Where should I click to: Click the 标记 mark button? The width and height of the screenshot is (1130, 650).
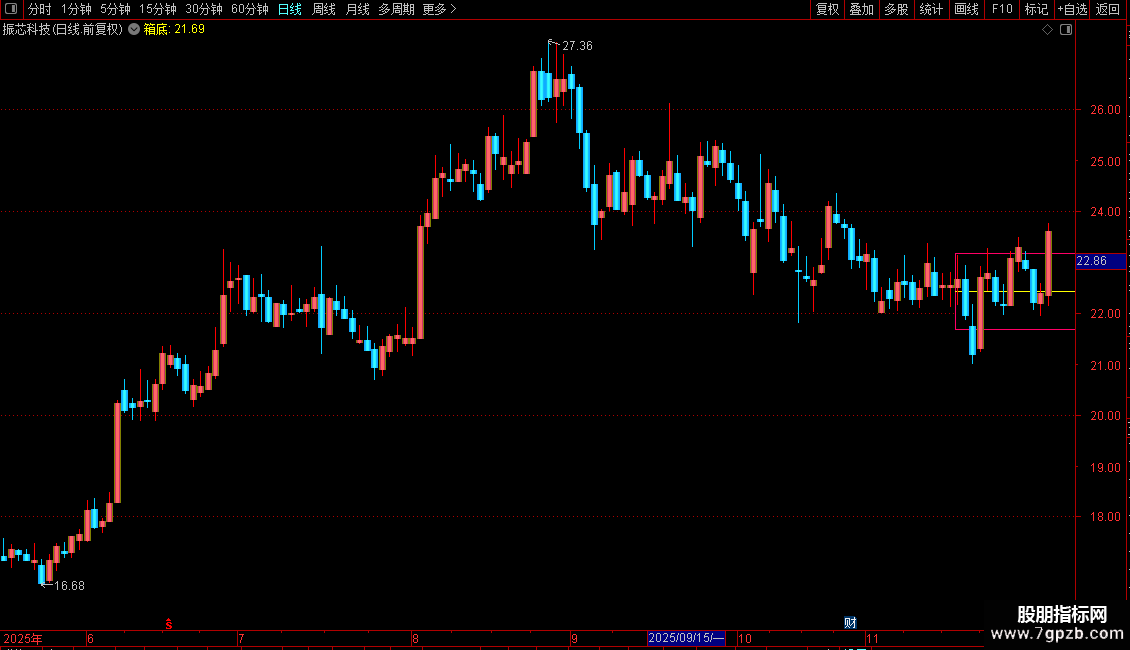pos(1036,9)
